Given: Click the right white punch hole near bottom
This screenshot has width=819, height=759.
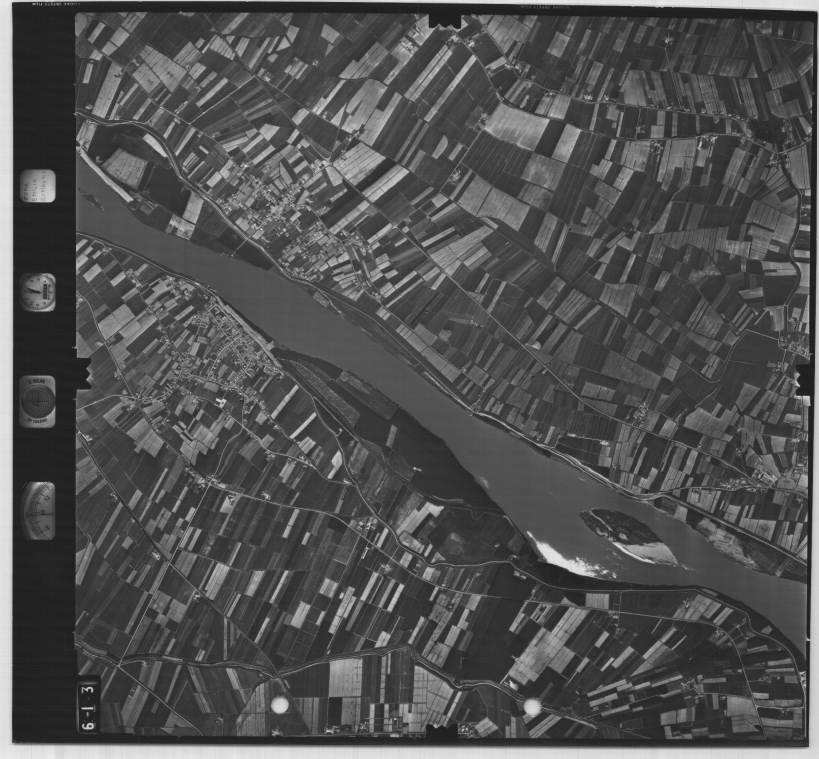Looking at the screenshot, I should click(532, 707).
